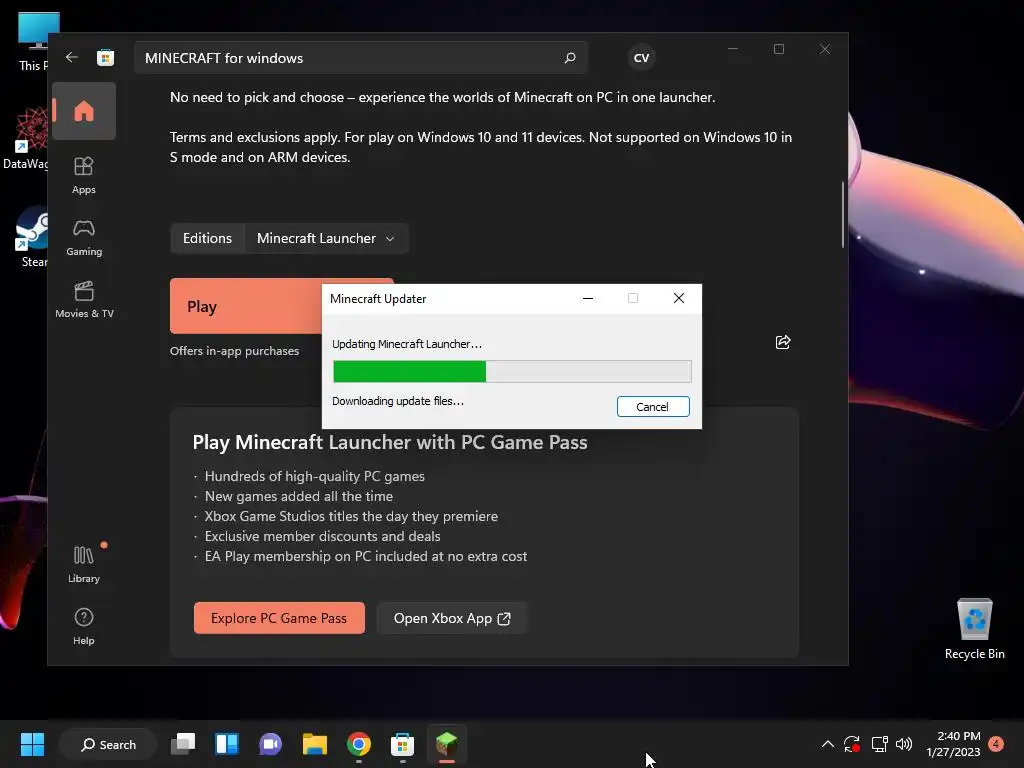1024x768 pixels.
Task: Open the notification count badge
Action: 997,744
